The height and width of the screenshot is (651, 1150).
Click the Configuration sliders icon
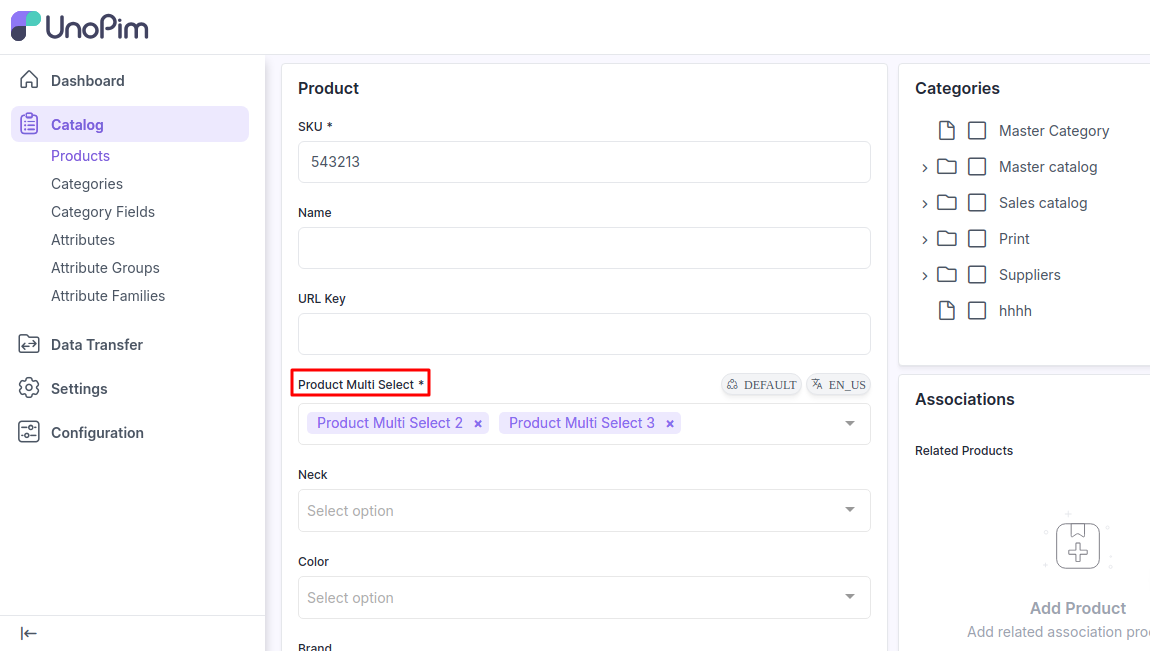[x=29, y=432]
